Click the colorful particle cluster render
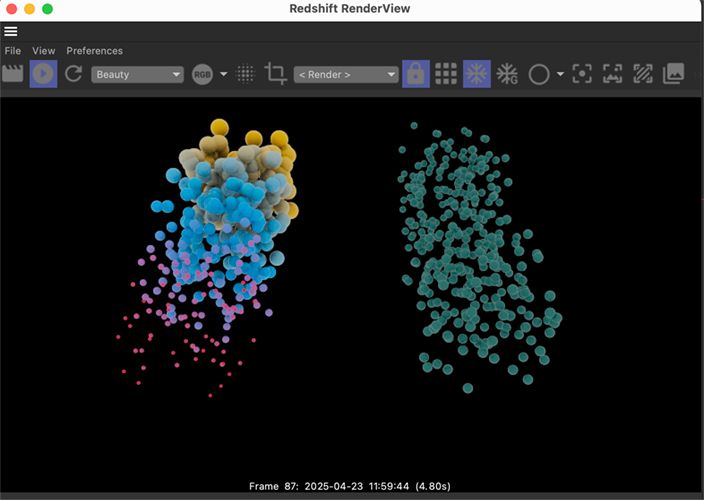The image size is (704, 500). pyautogui.click(x=207, y=256)
